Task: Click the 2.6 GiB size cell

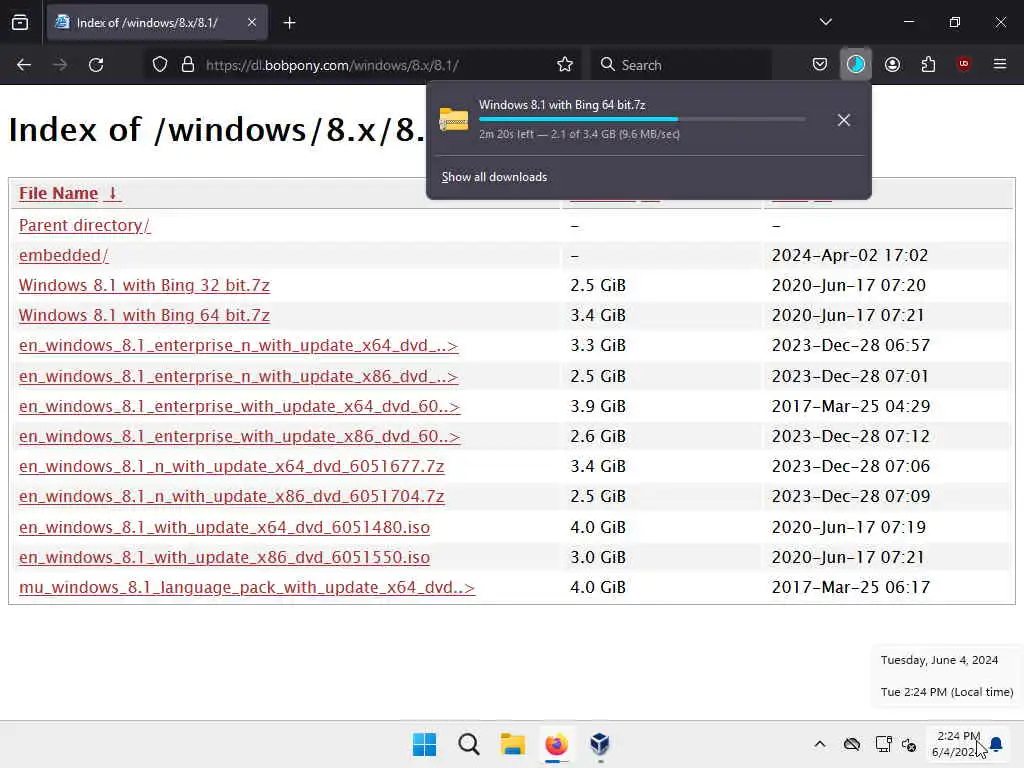Action: tap(598, 436)
